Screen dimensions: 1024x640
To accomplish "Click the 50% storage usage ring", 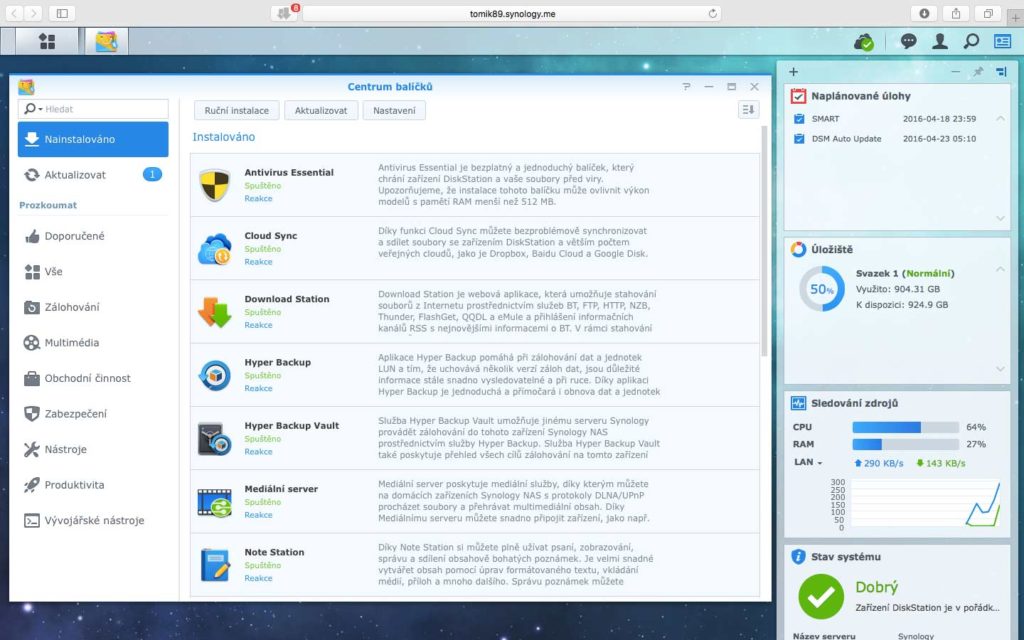I will click(822, 289).
